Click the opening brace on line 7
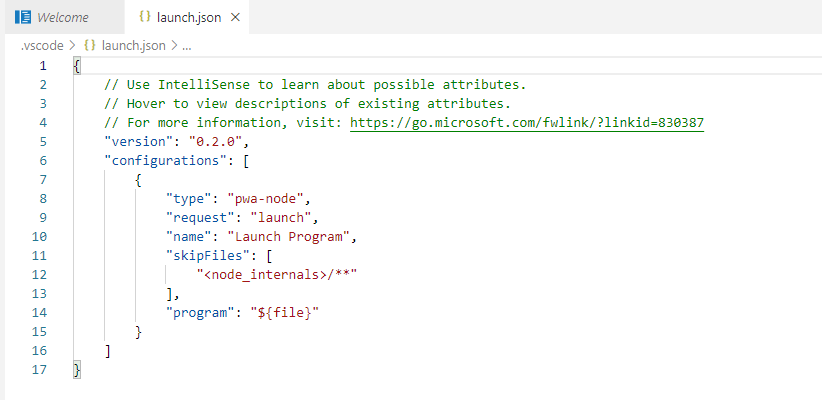The height and width of the screenshot is (400, 822). point(138,180)
